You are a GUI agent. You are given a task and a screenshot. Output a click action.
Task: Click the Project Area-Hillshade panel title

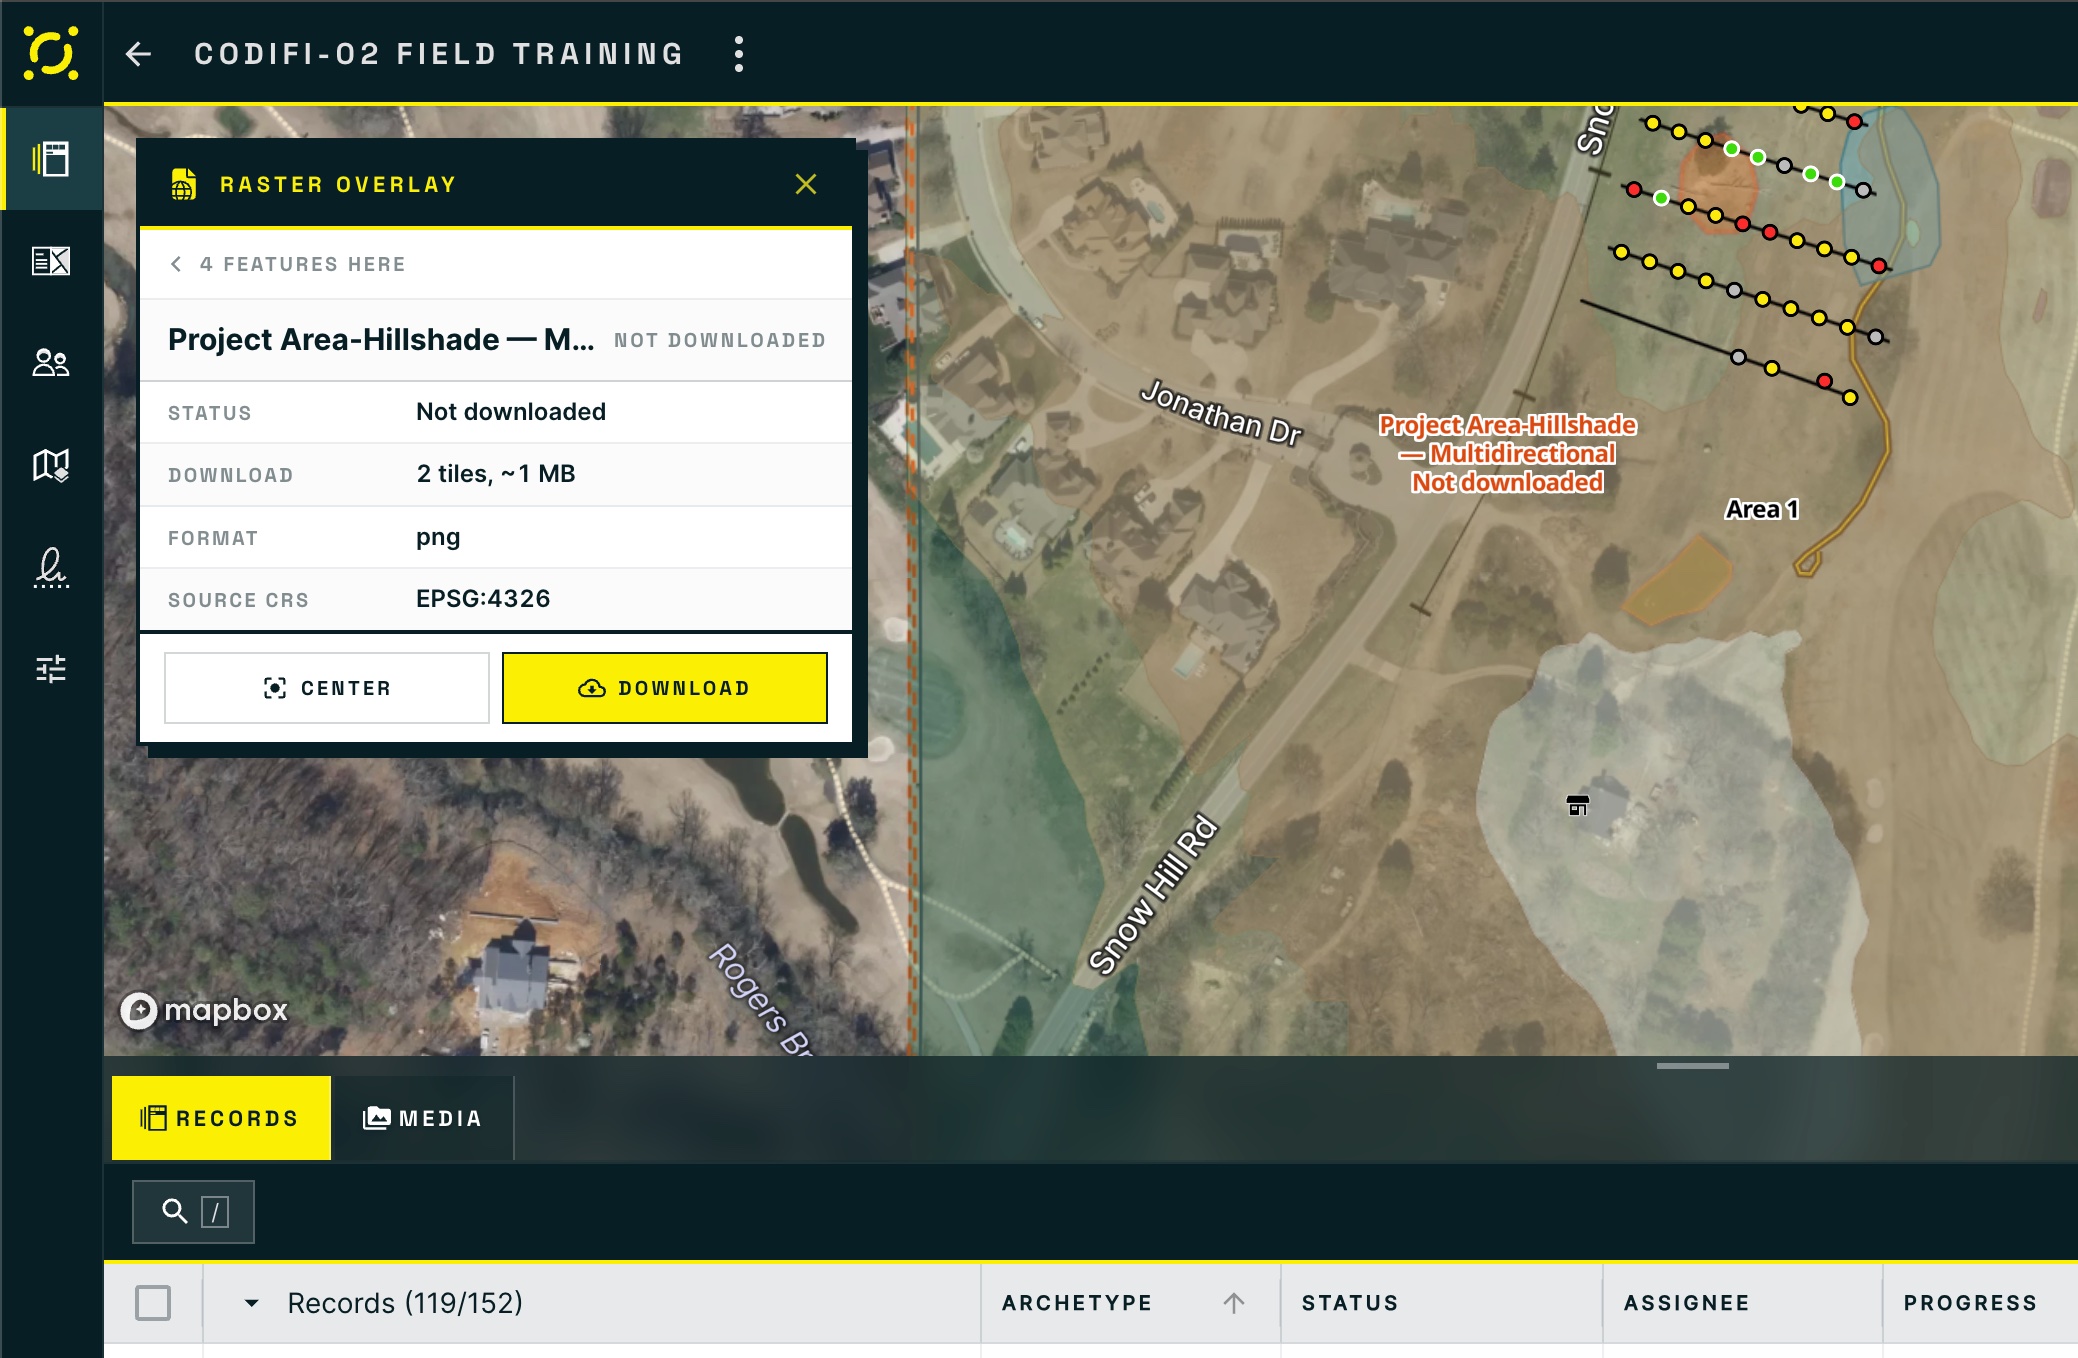(x=381, y=340)
